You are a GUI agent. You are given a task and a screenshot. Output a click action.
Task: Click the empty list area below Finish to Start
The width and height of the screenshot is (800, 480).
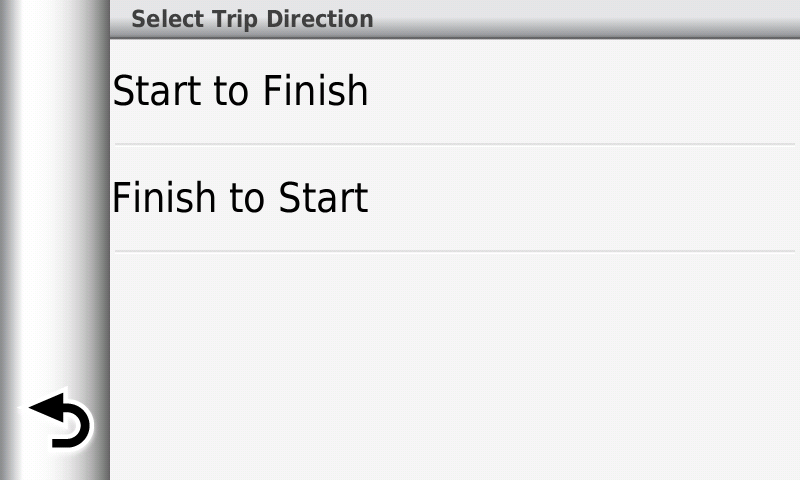[455, 366]
